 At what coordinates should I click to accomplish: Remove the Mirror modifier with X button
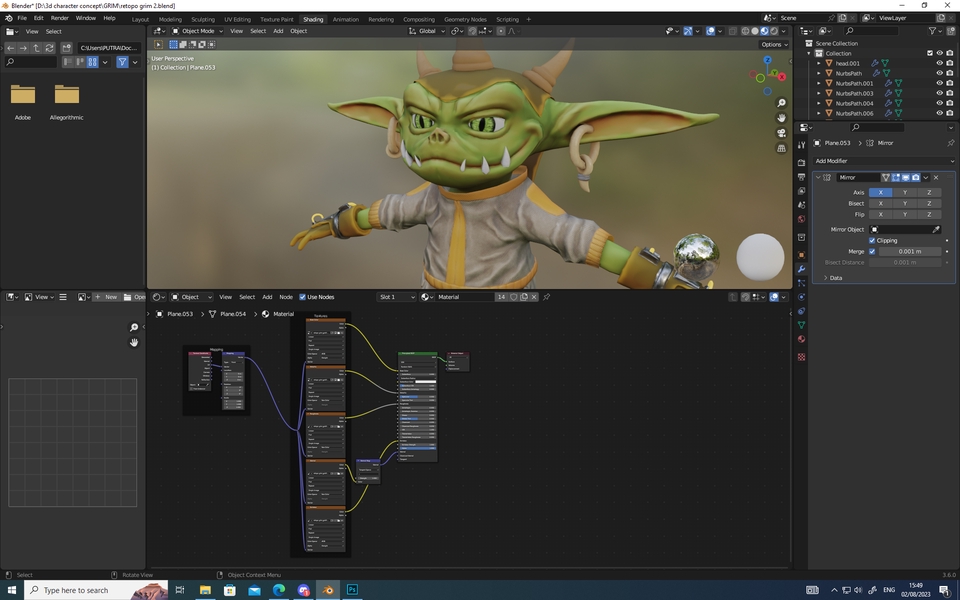[936, 178]
